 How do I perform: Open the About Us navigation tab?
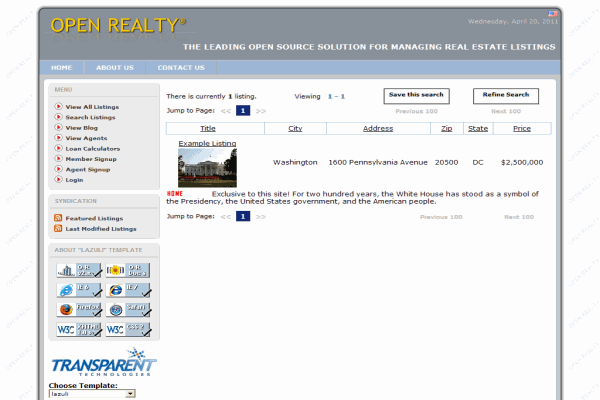point(115,67)
